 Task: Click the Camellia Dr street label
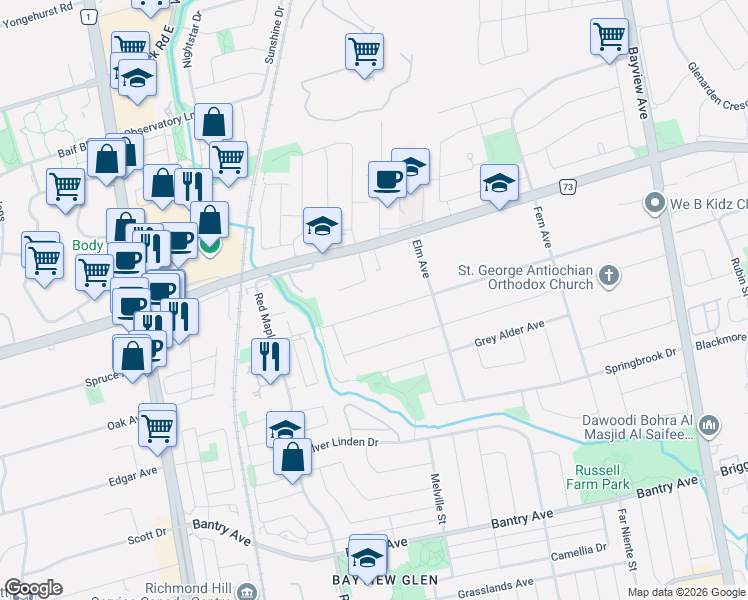[x=579, y=552]
